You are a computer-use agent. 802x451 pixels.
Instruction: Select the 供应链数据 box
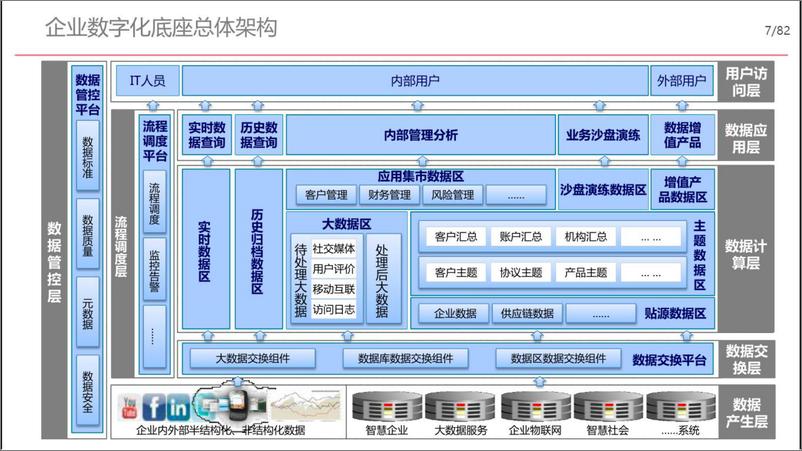point(527,313)
